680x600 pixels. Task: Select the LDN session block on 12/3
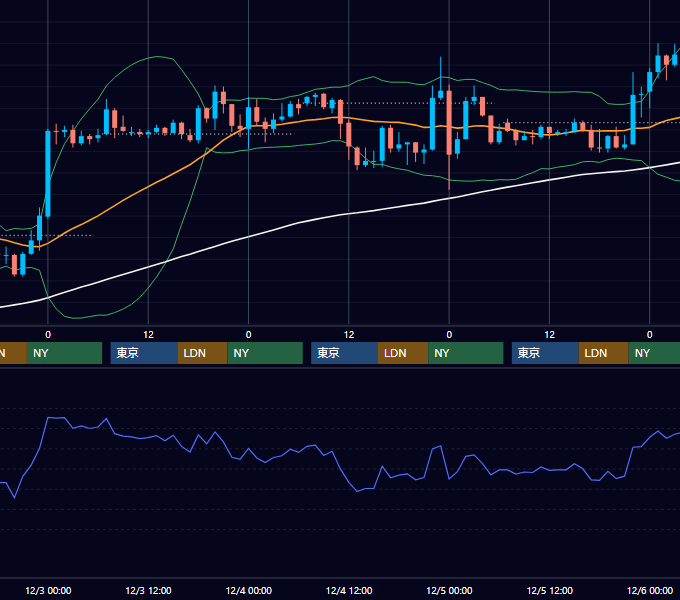point(203,353)
